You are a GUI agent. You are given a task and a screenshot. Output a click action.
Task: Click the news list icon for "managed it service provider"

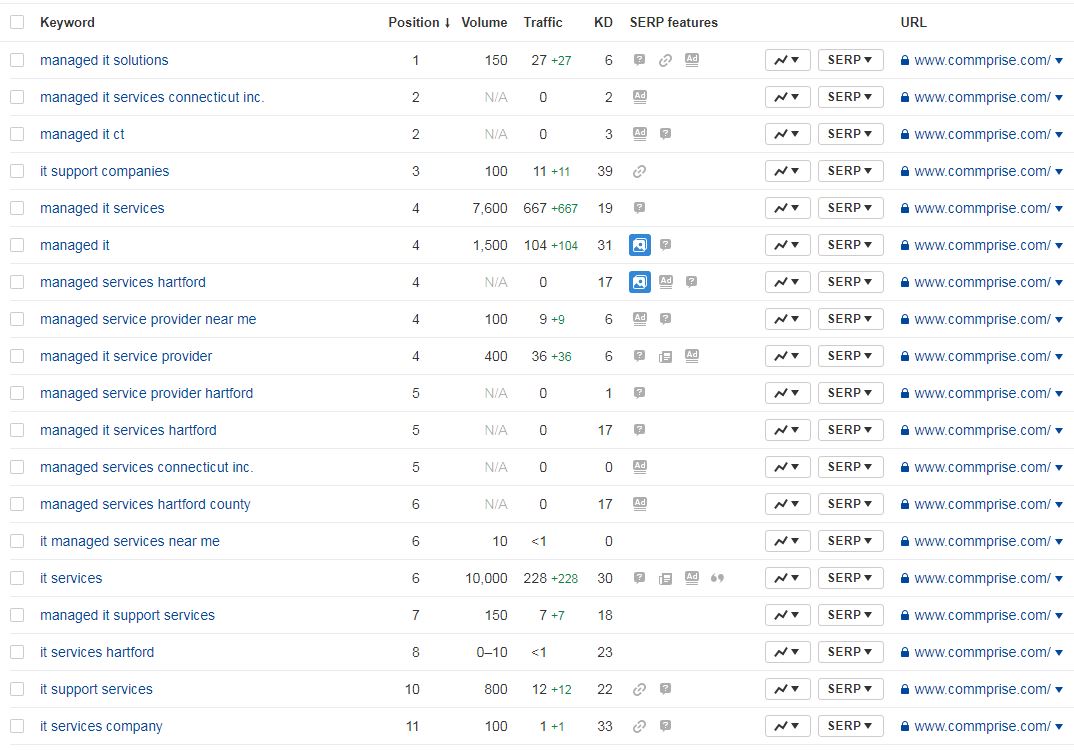point(666,356)
